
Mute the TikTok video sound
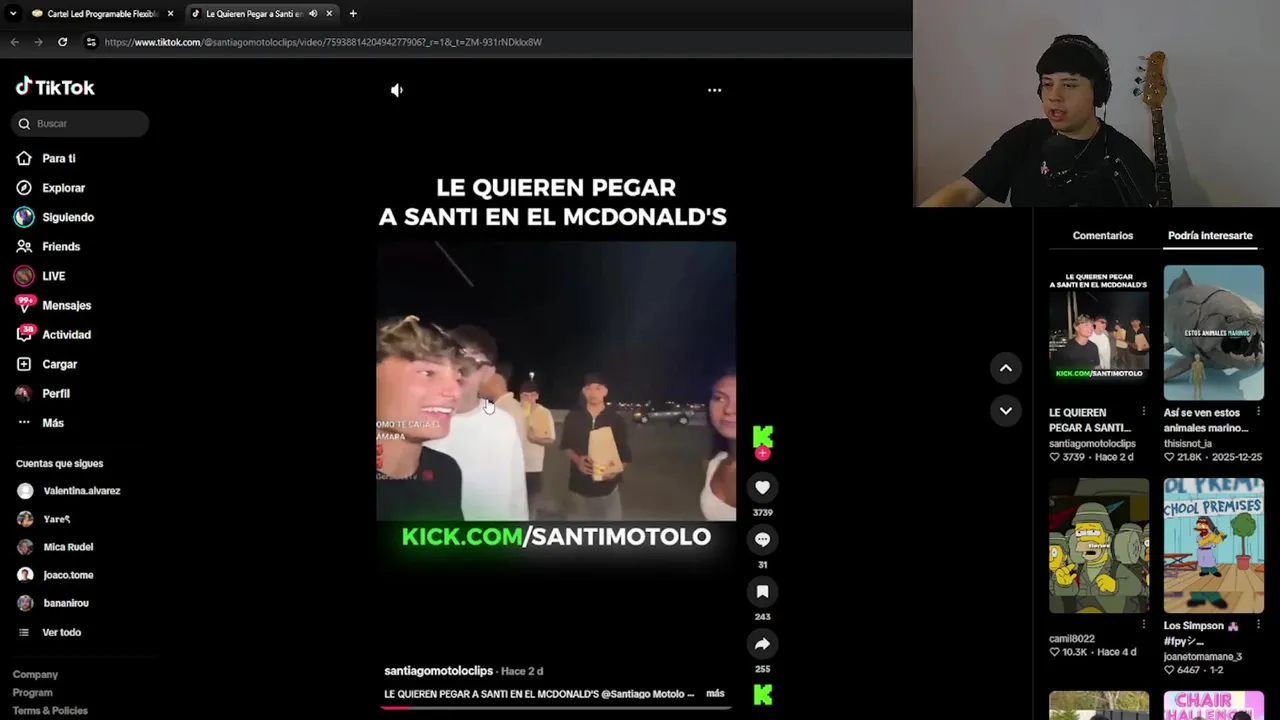coord(397,90)
